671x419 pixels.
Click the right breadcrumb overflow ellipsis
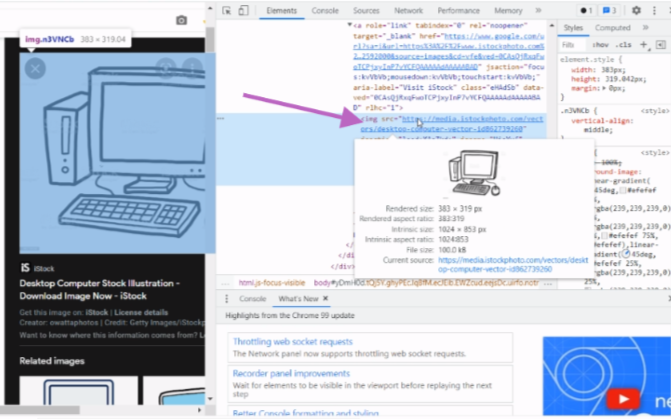pos(548,283)
